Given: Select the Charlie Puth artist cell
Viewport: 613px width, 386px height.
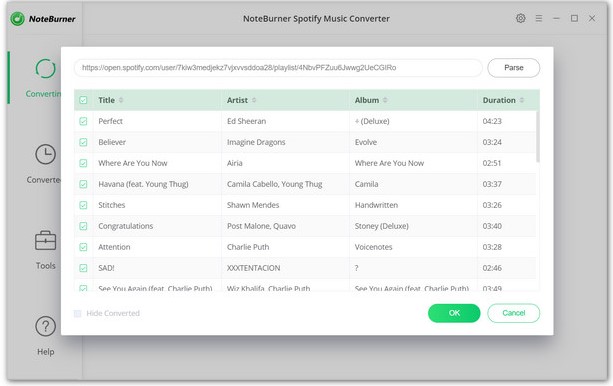Looking at the screenshot, I should (x=285, y=247).
